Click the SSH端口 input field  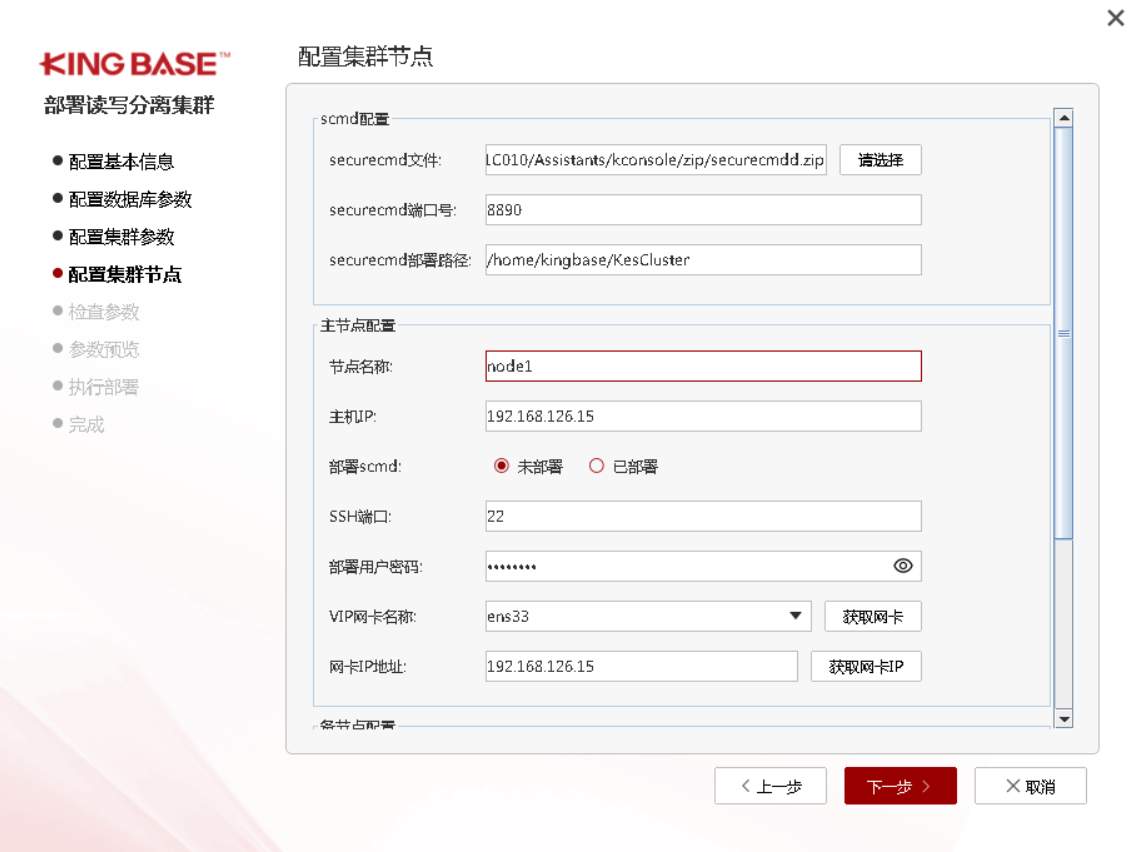tap(703, 516)
